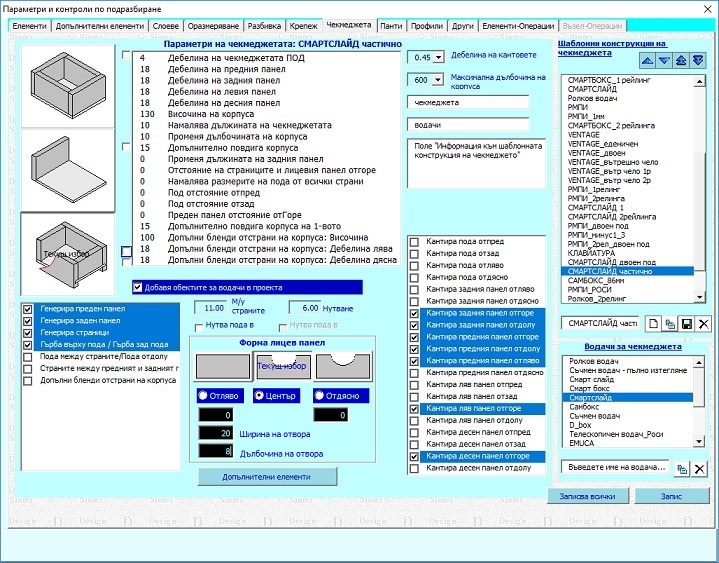Choose front panel with round notch shape

[343, 366]
